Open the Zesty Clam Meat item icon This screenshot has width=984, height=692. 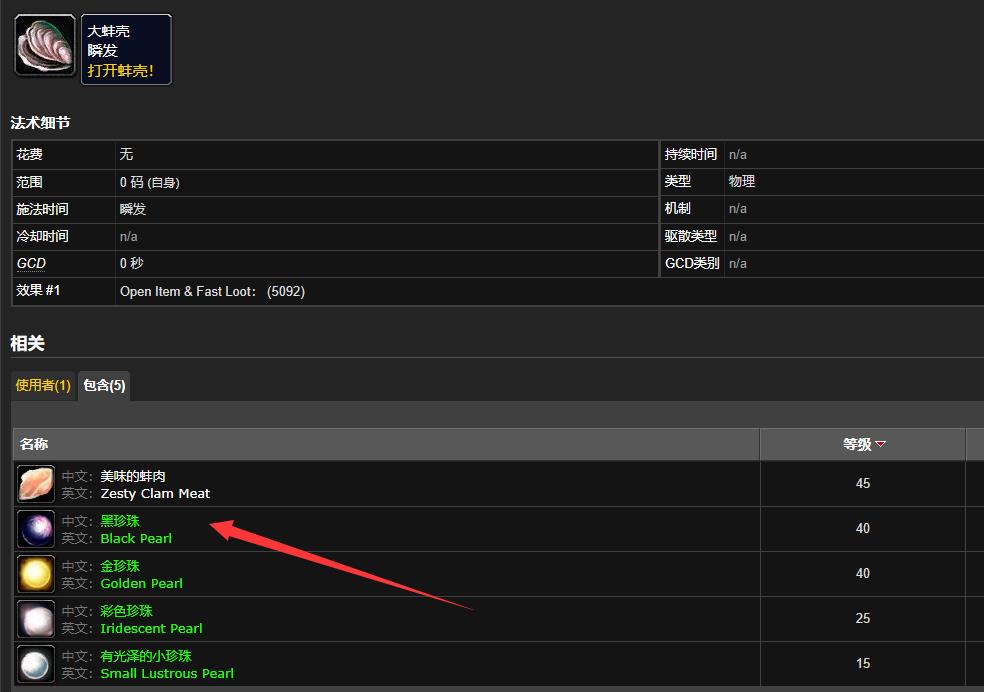coord(36,484)
